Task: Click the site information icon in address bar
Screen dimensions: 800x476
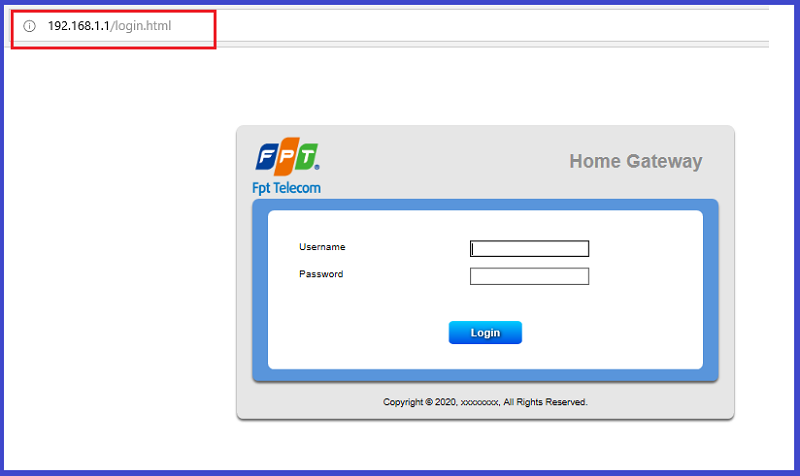Action: point(30,26)
